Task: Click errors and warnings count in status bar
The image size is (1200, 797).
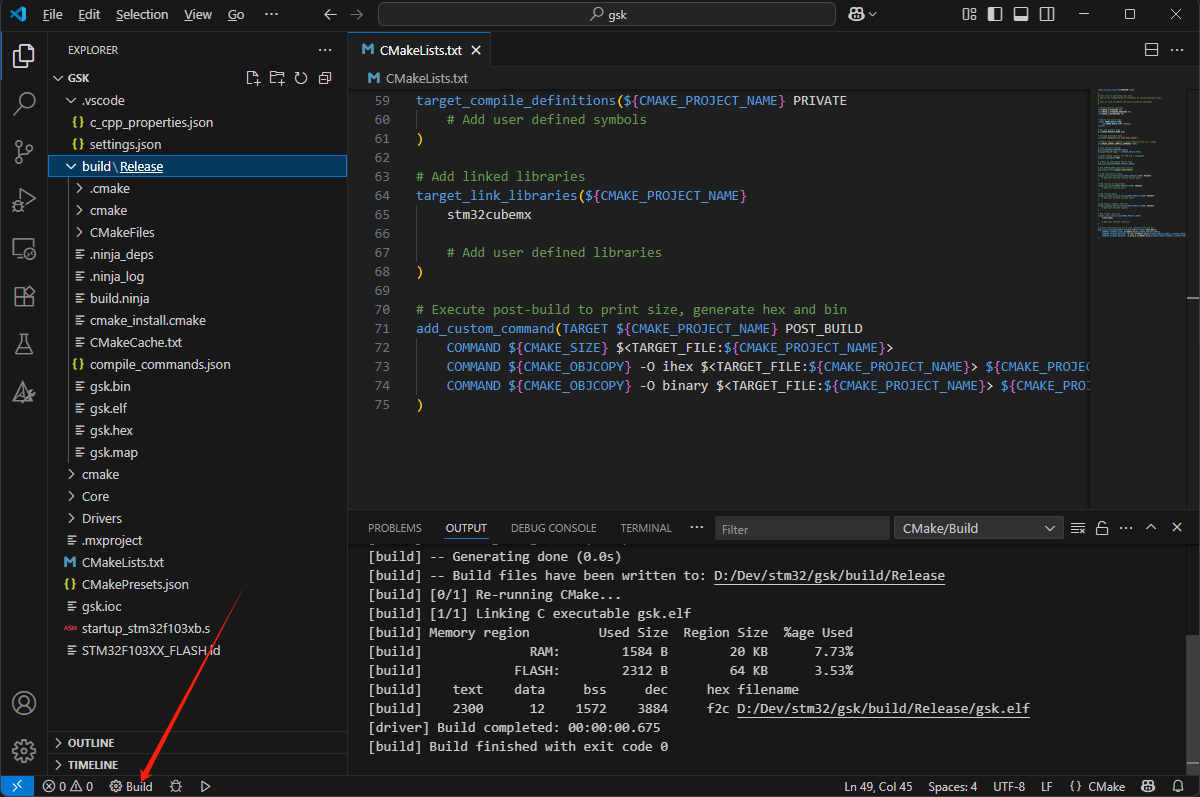Action: 67,786
